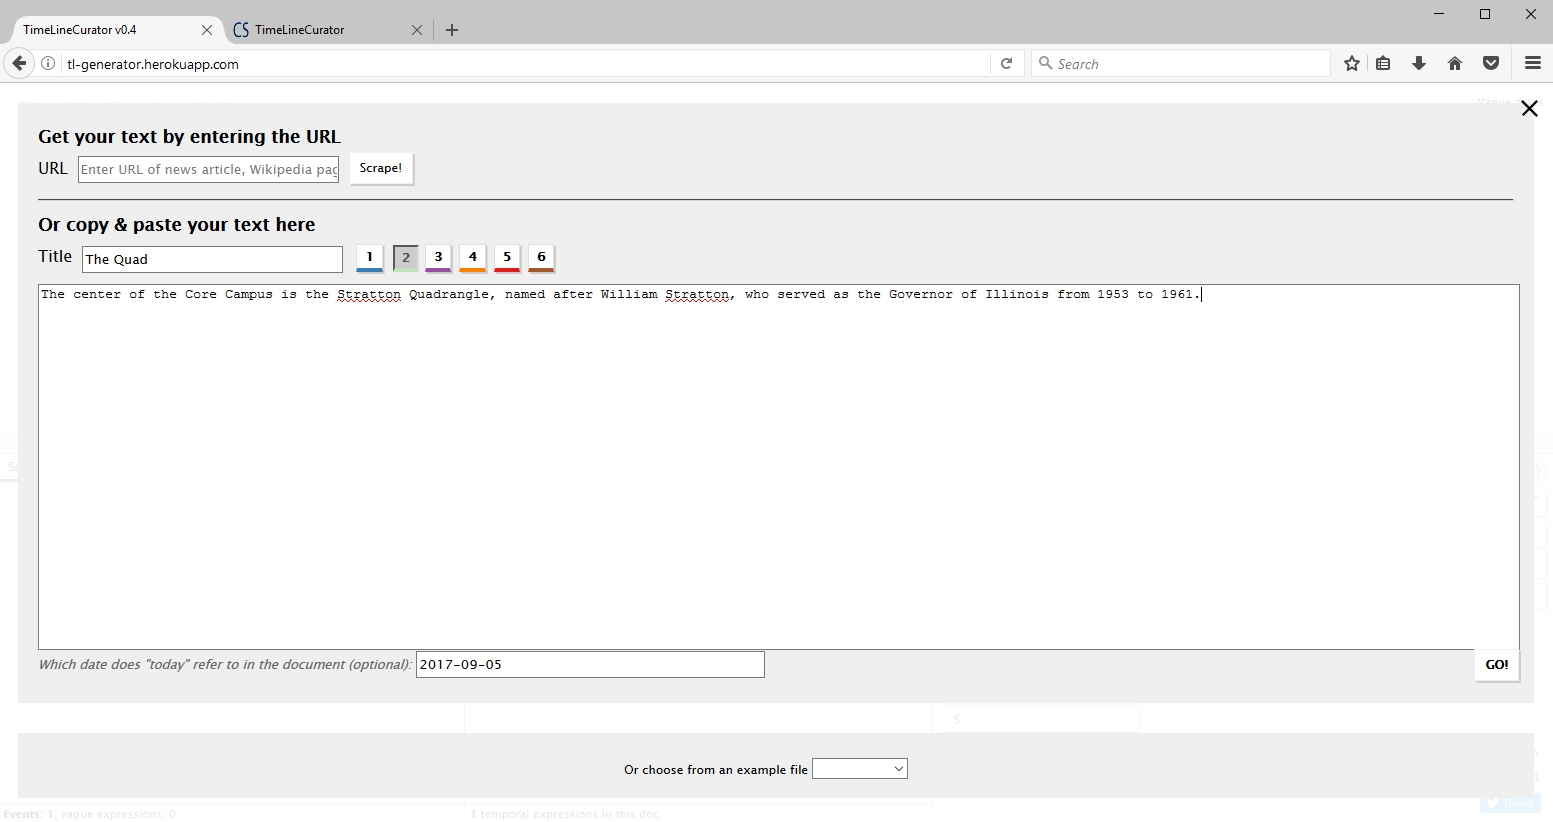Image resolution: width=1553 pixels, height=822 pixels.
Task: Reload the page with the refresh icon
Action: click(x=1006, y=64)
